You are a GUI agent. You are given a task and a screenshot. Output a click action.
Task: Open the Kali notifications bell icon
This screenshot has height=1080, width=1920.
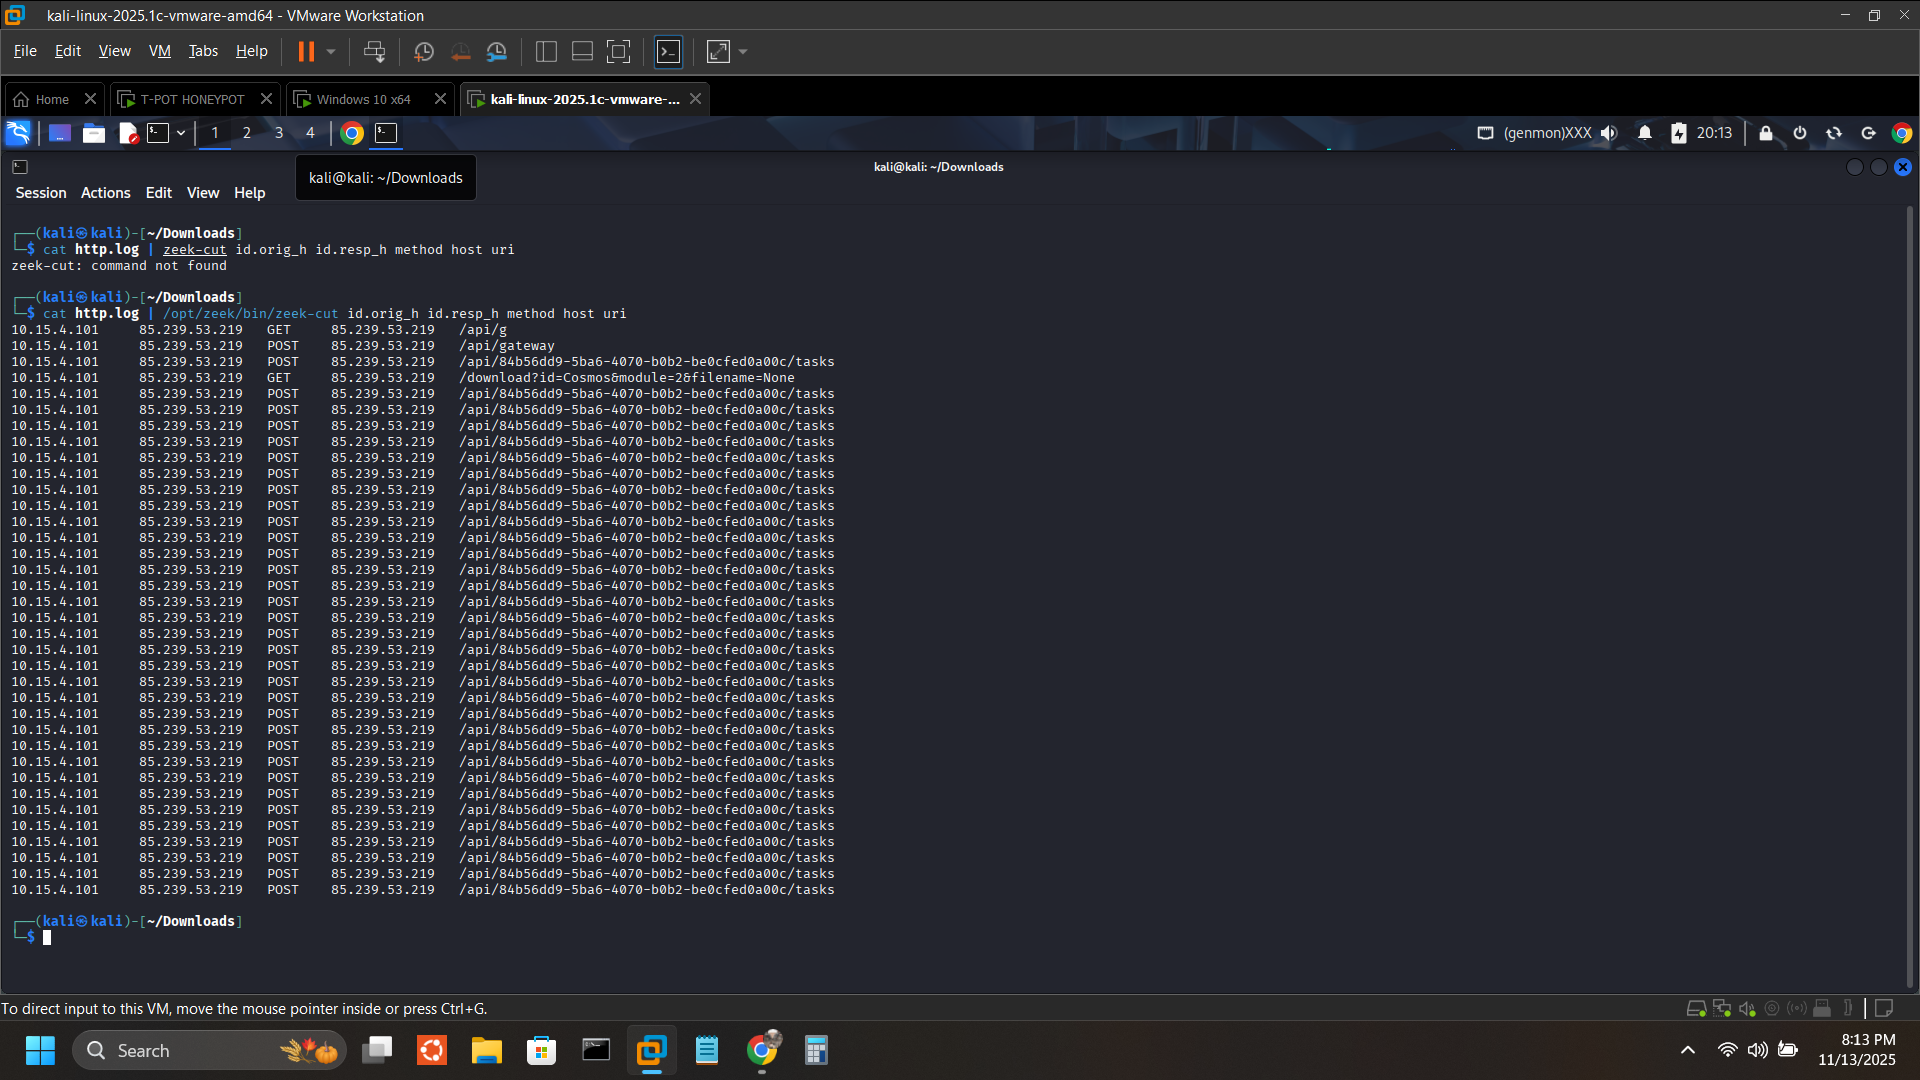click(x=1645, y=133)
